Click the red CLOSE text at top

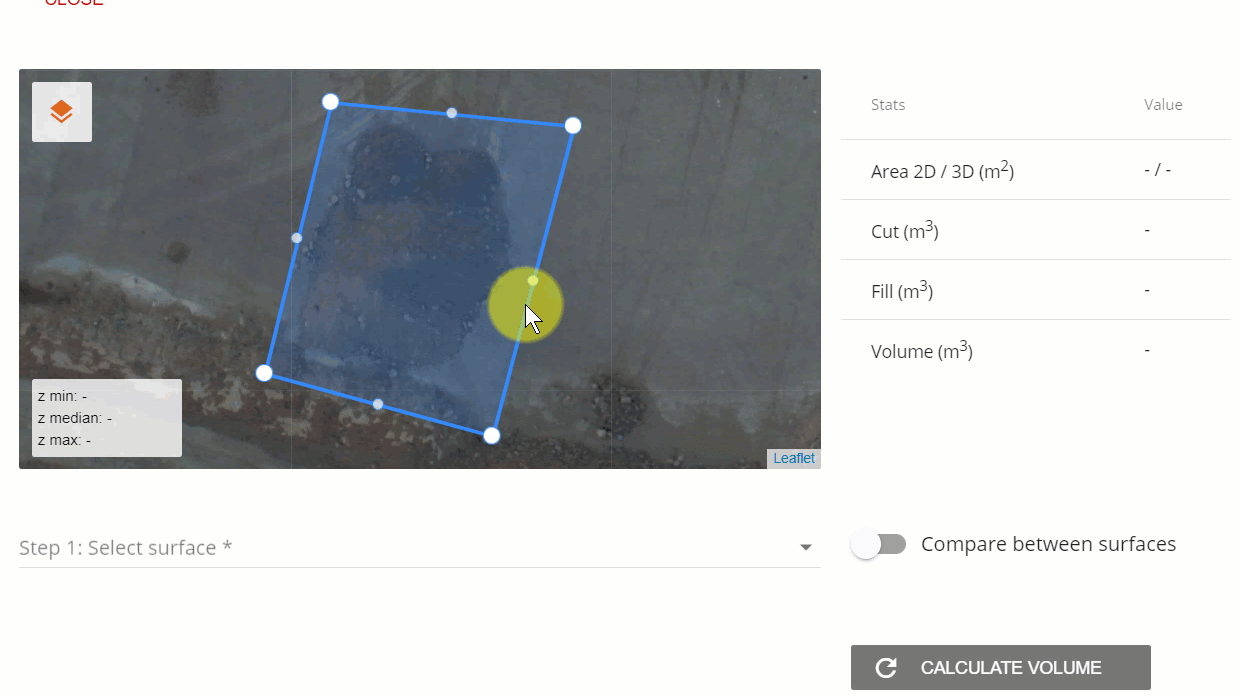tap(73, 2)
